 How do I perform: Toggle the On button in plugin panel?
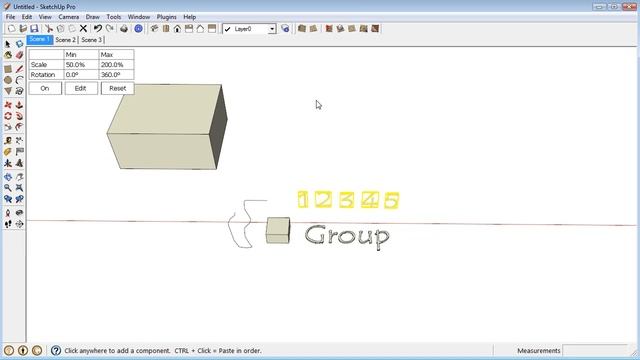pyautogui.click(x=45, y=88)
